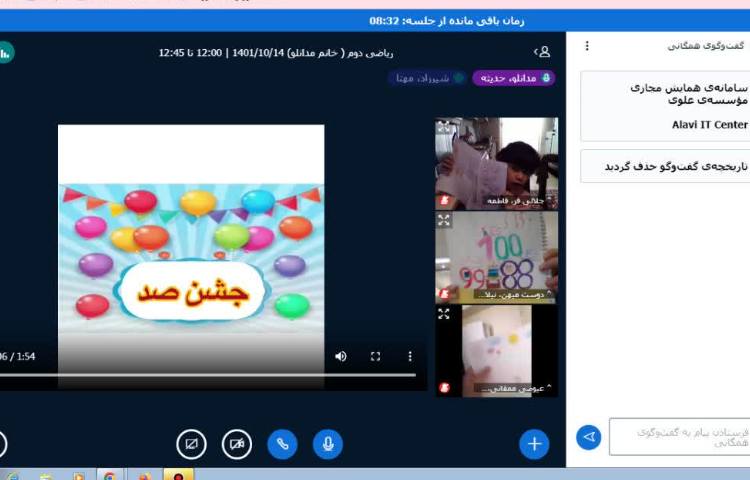Leave audio using the blue phone button
Image resolution: width=750 pixels, height=480 pixels.
click(x=282, y=444)
